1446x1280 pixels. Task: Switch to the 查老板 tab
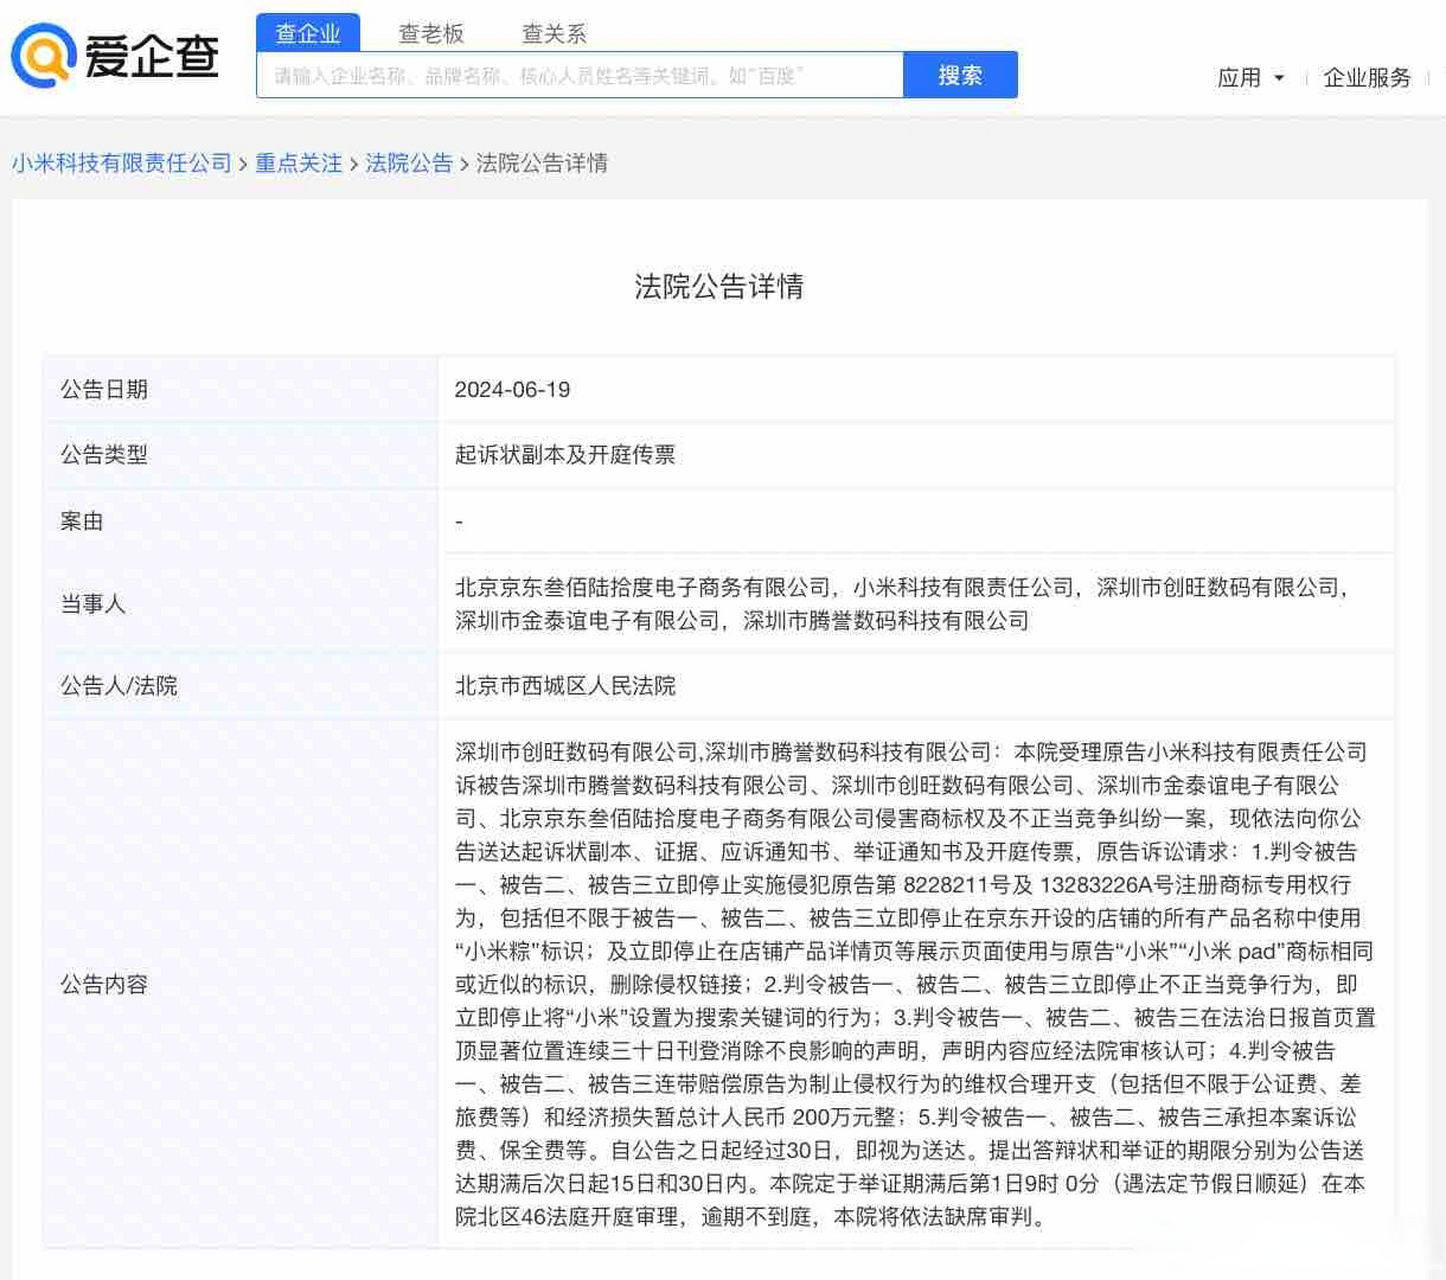pos(431,33)
